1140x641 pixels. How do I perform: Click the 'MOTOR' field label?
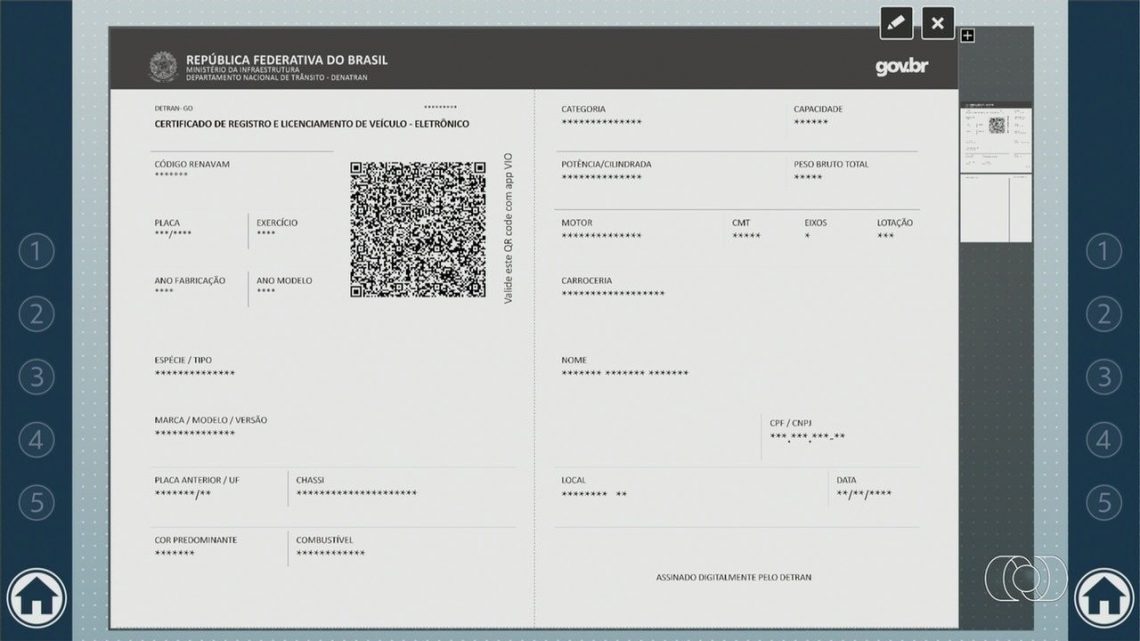[577, 223]
